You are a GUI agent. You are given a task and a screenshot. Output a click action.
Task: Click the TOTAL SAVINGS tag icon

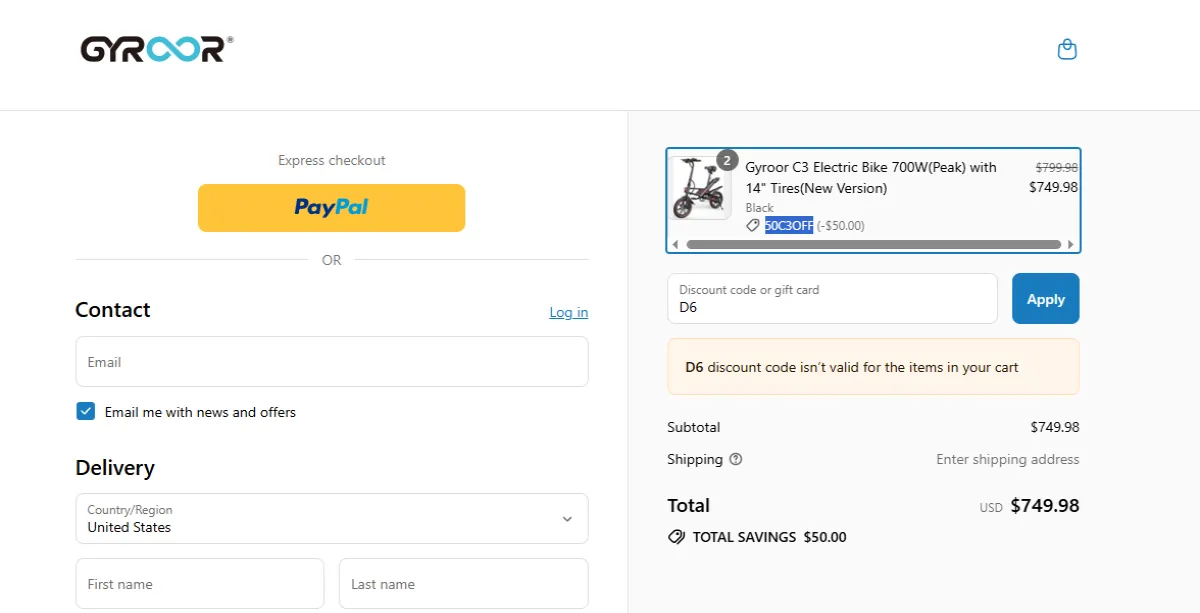coord(678,537)
